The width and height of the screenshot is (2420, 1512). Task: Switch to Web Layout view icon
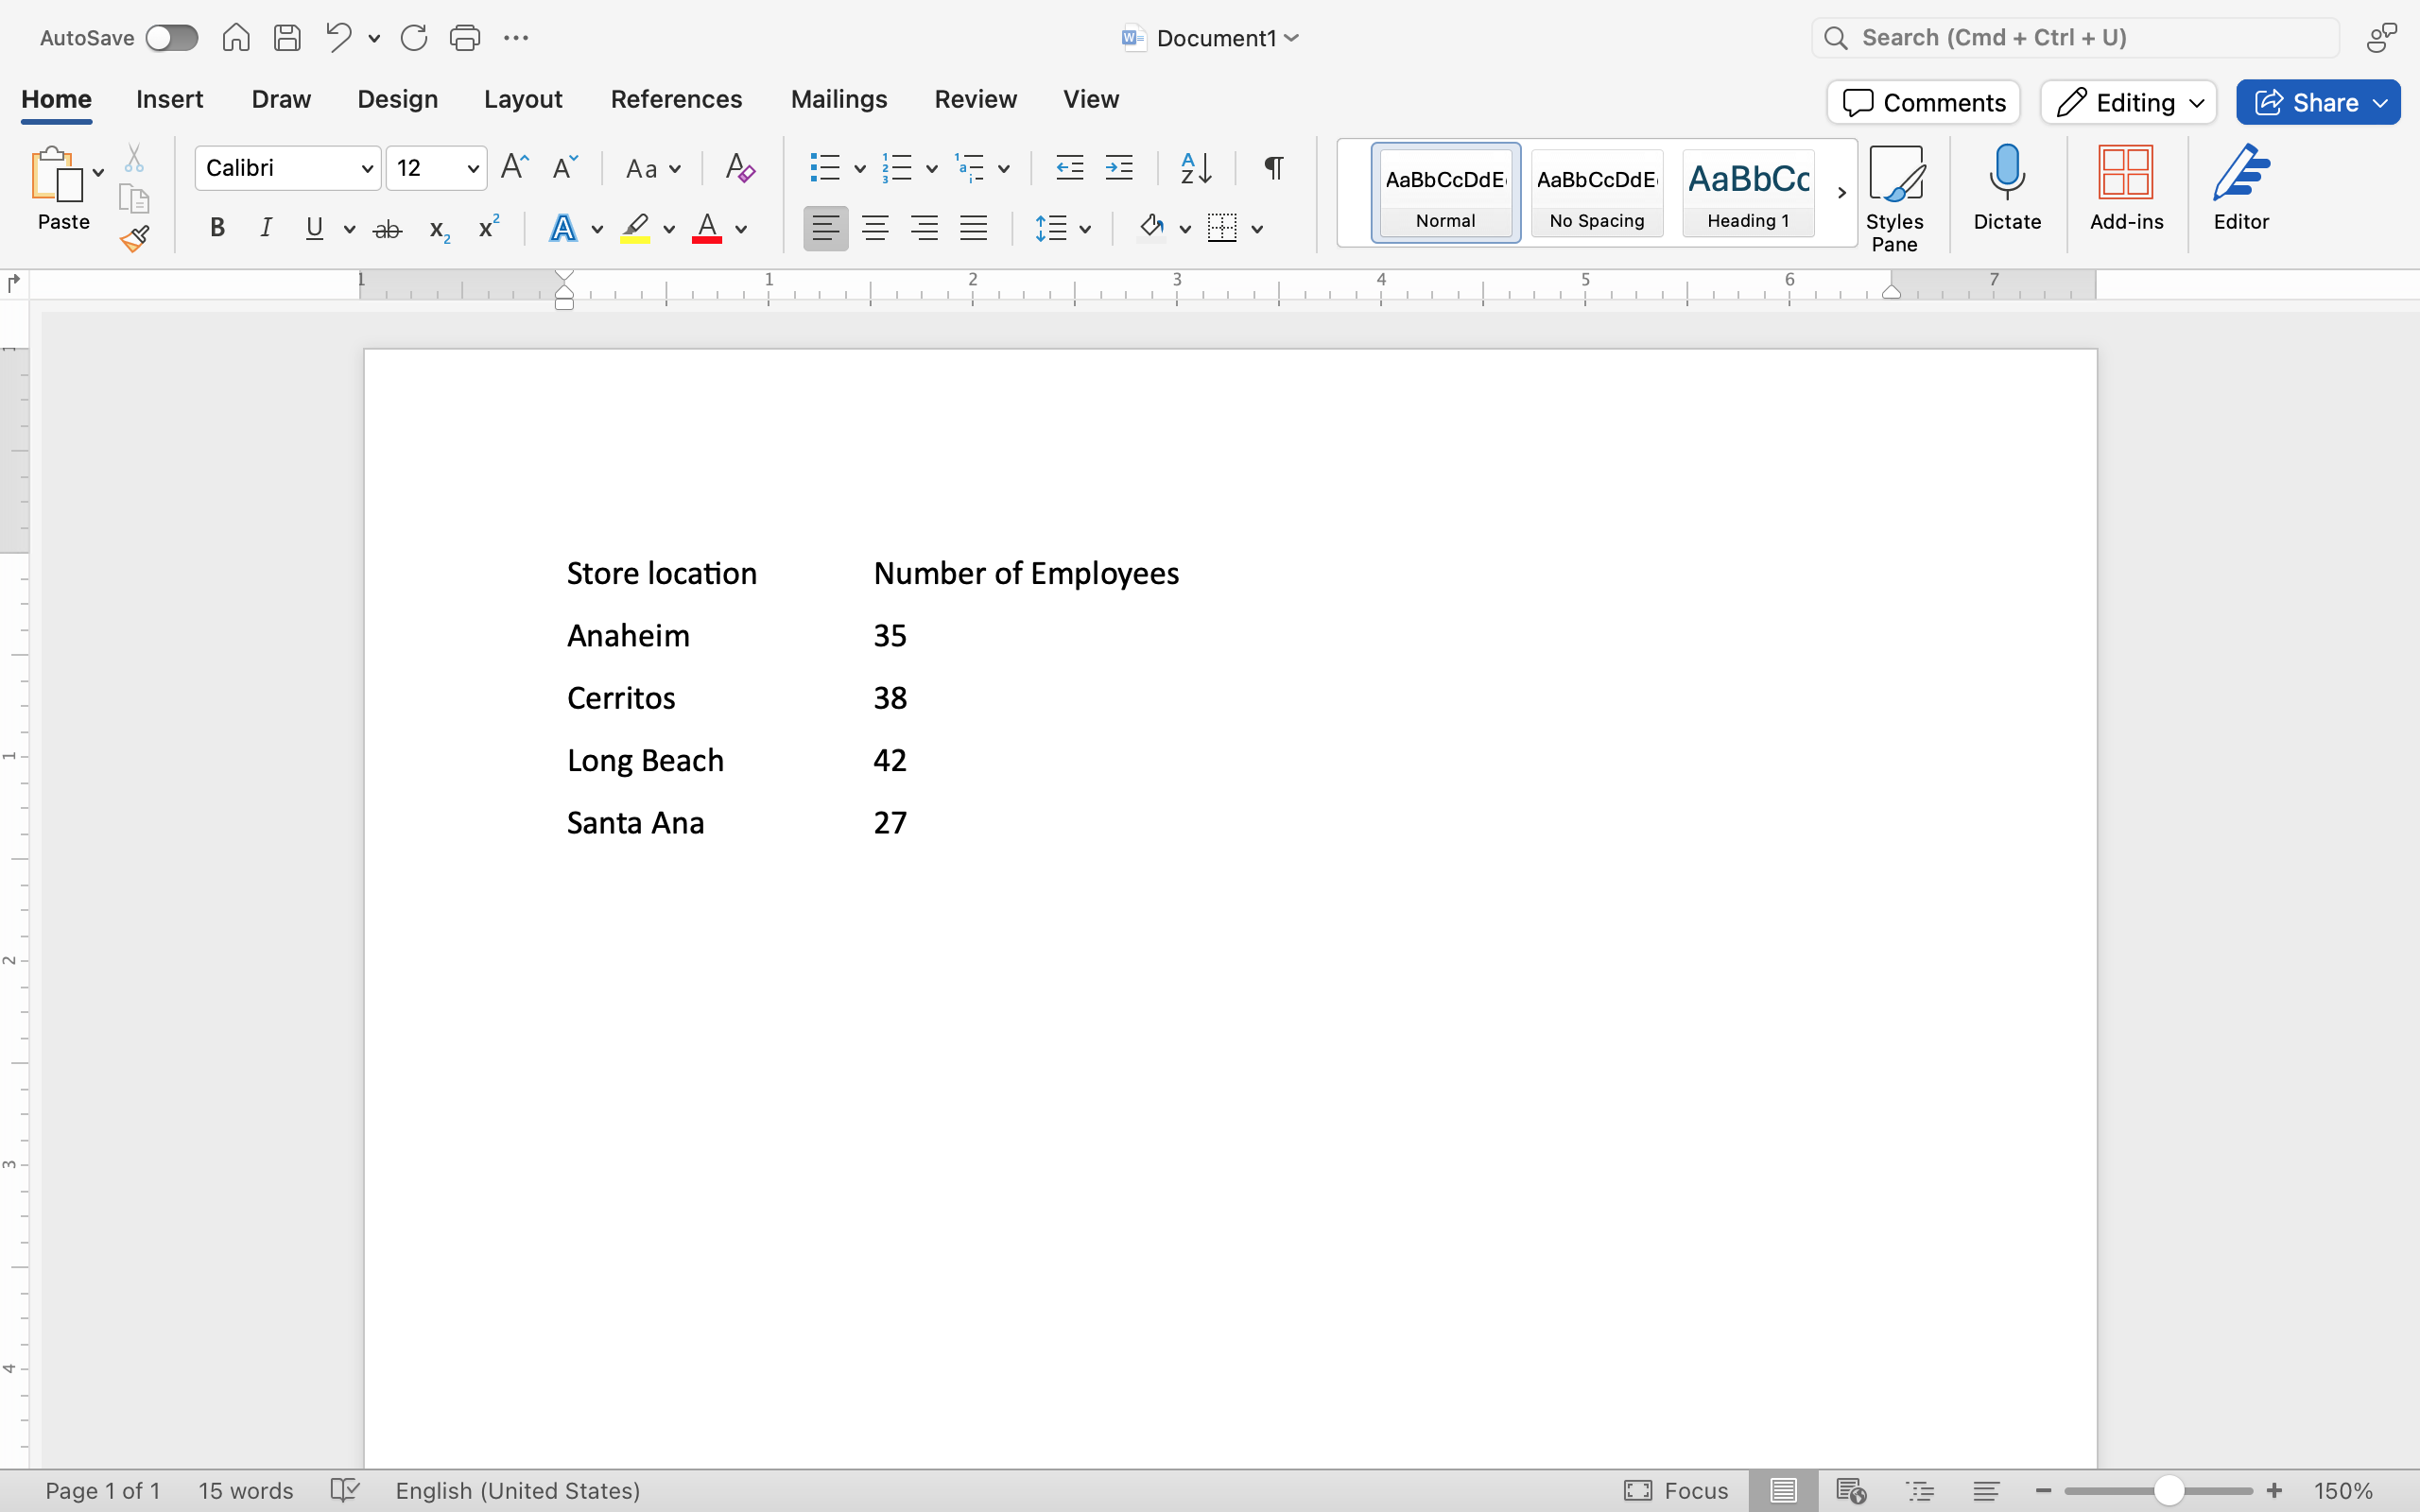1851,1490
